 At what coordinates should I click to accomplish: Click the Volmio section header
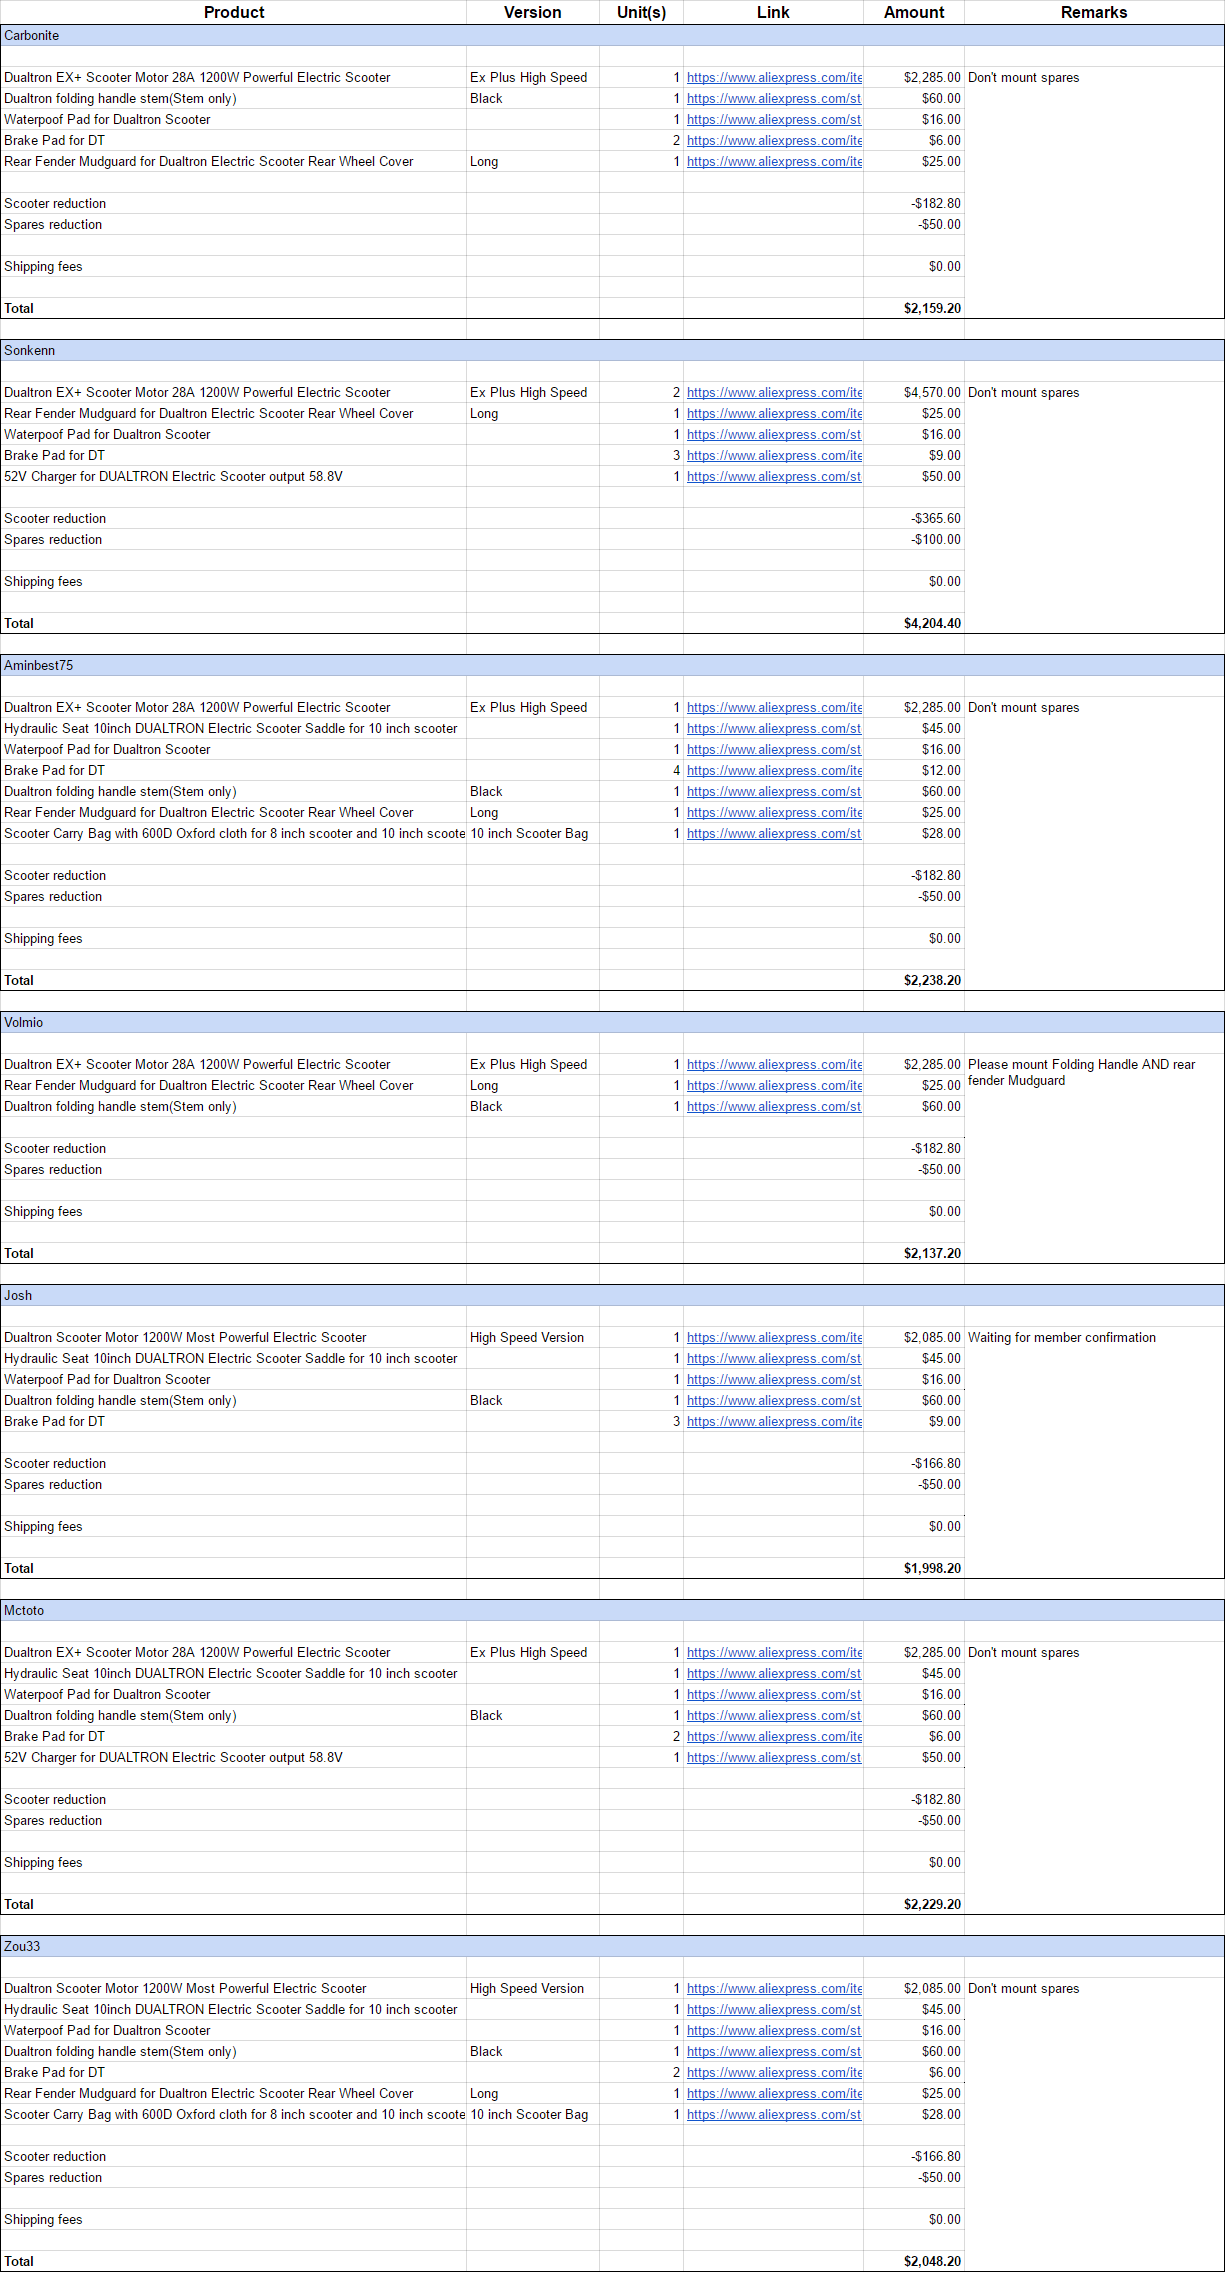(612, 1023)
